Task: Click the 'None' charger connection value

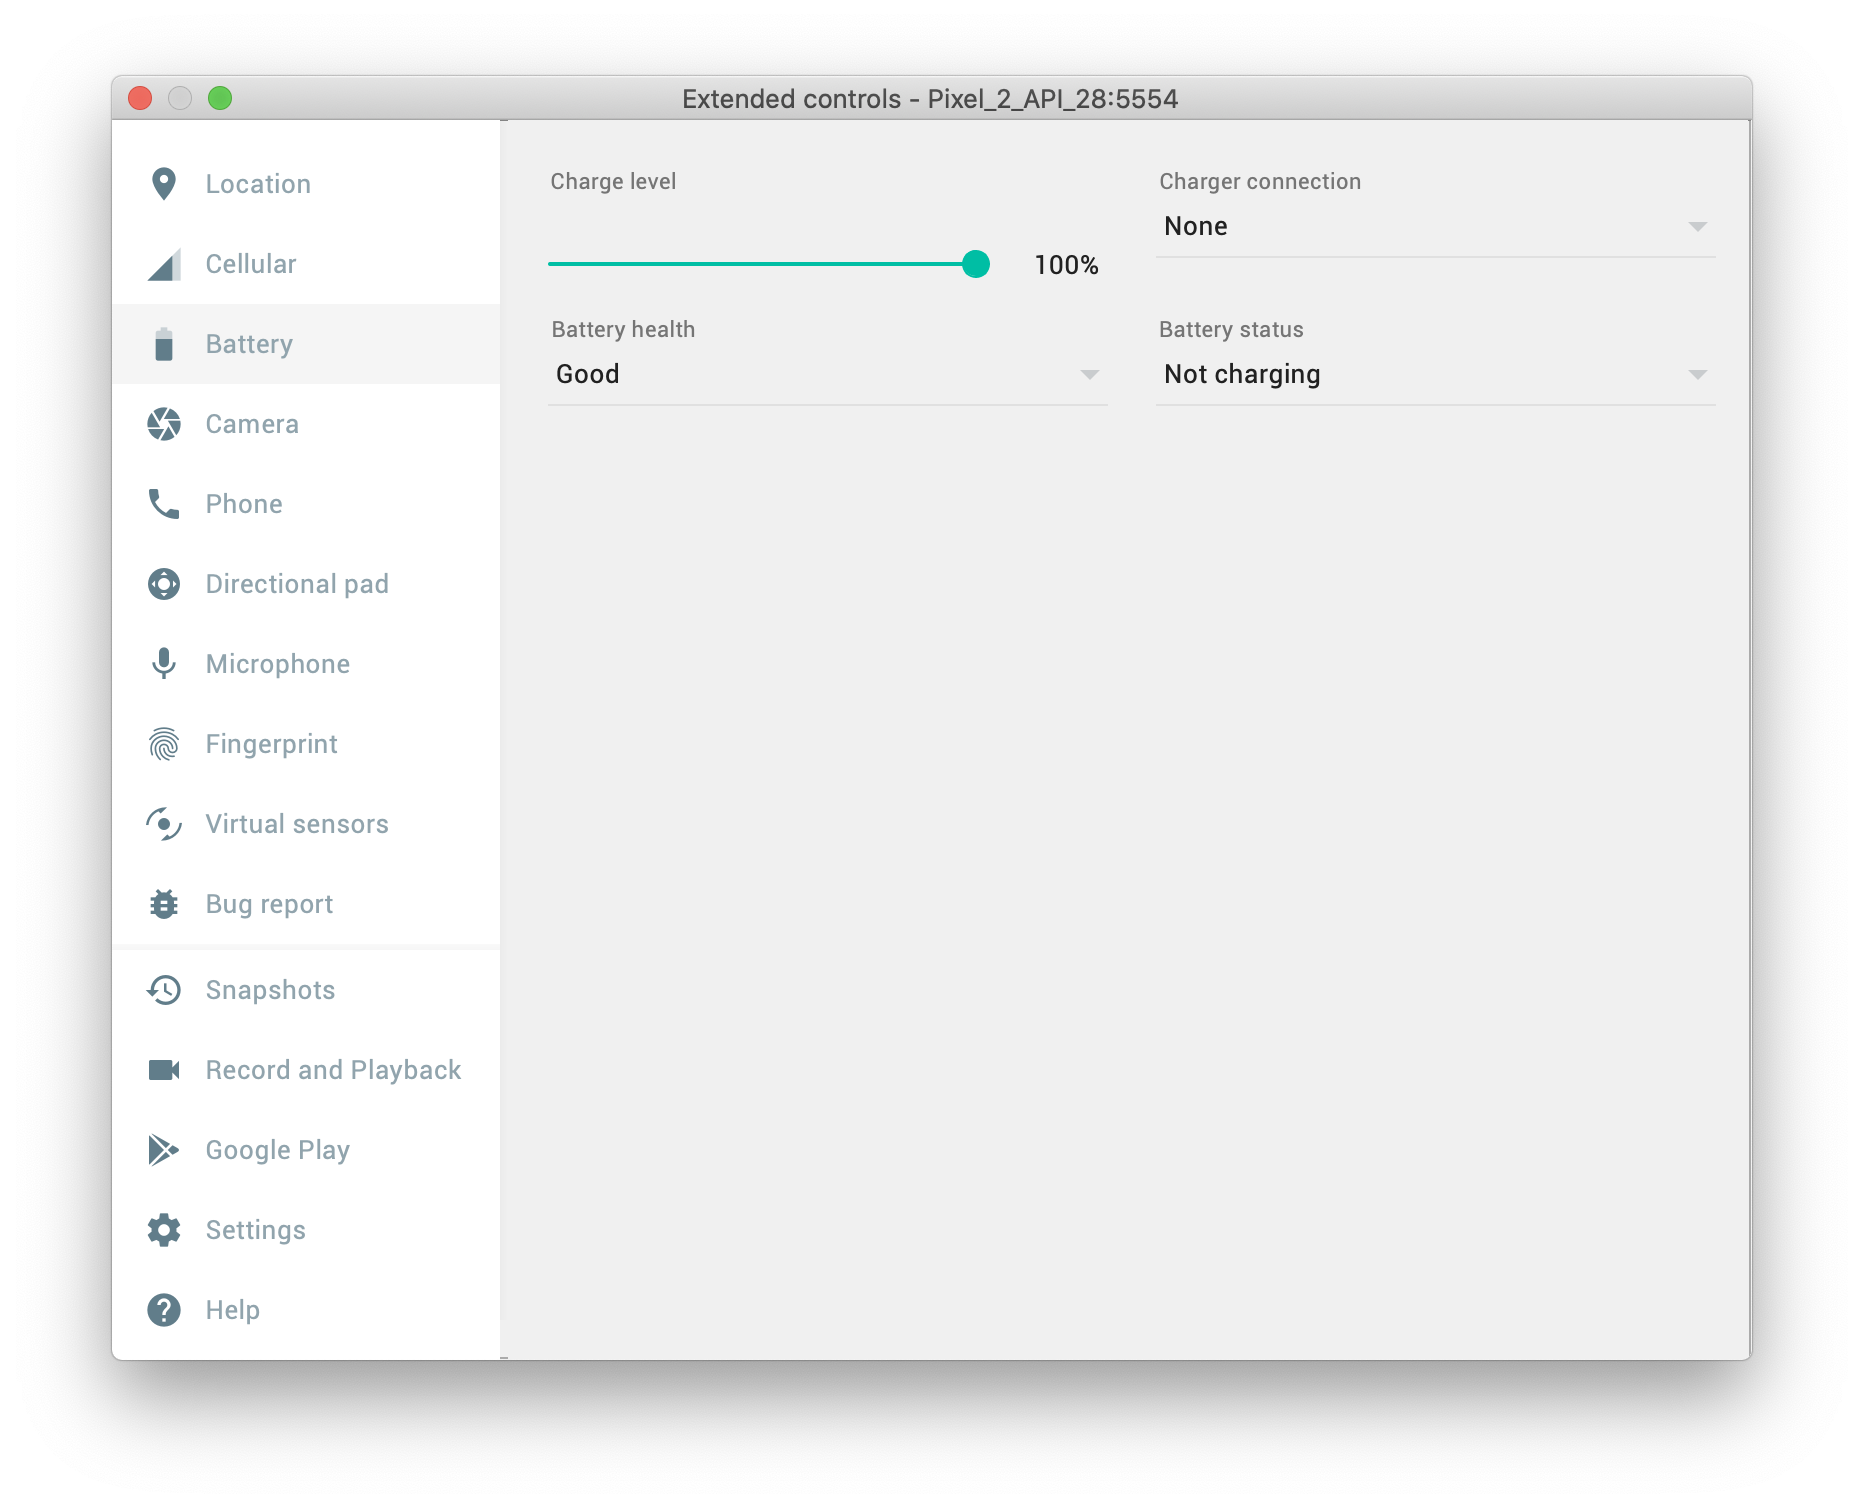Action: (1196, 226)
